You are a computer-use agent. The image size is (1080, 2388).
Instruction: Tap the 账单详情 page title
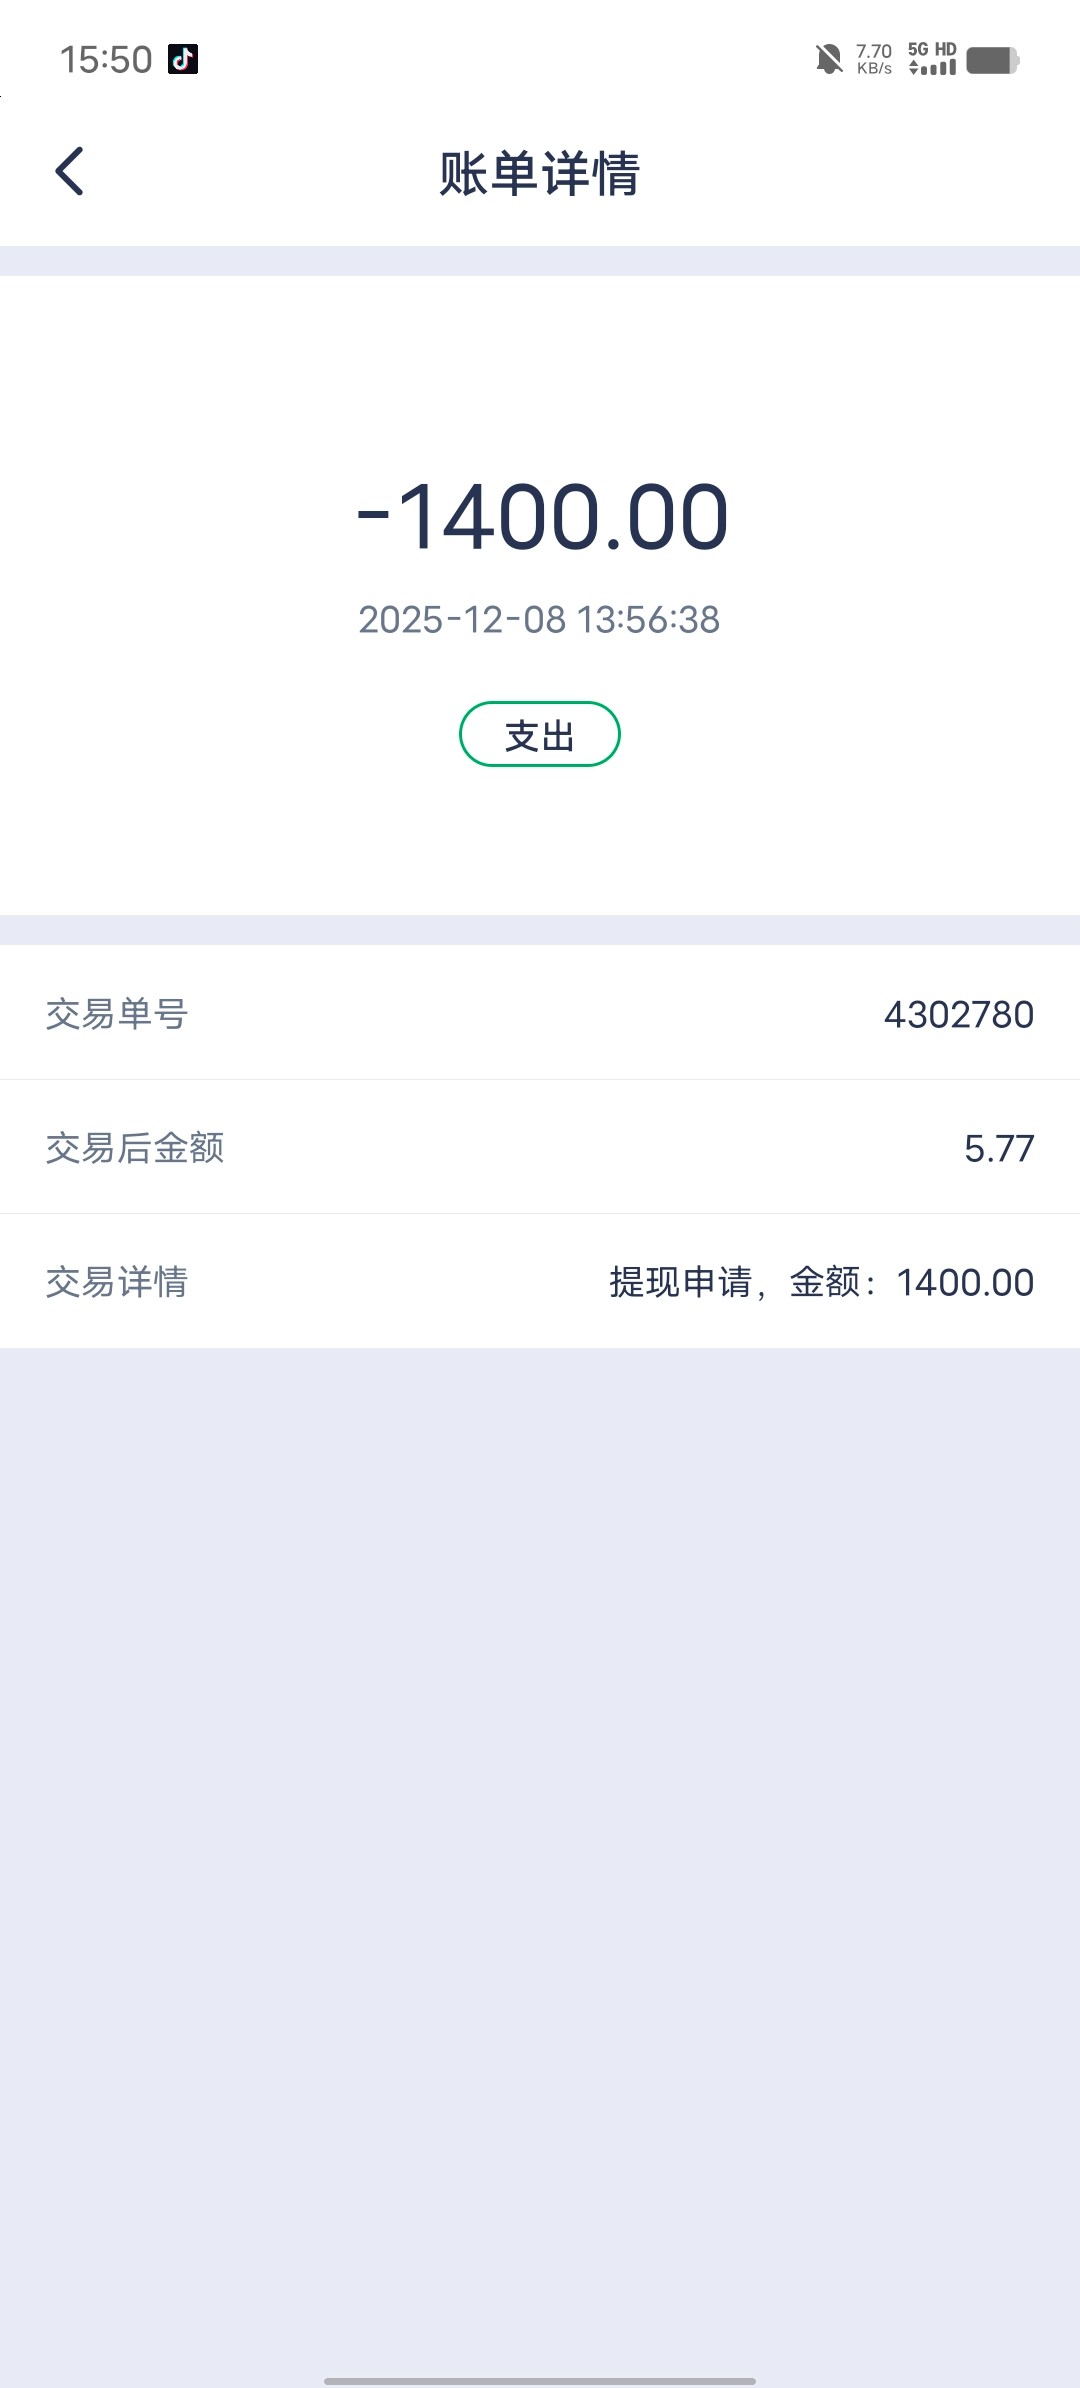click(x=539, y=173)
